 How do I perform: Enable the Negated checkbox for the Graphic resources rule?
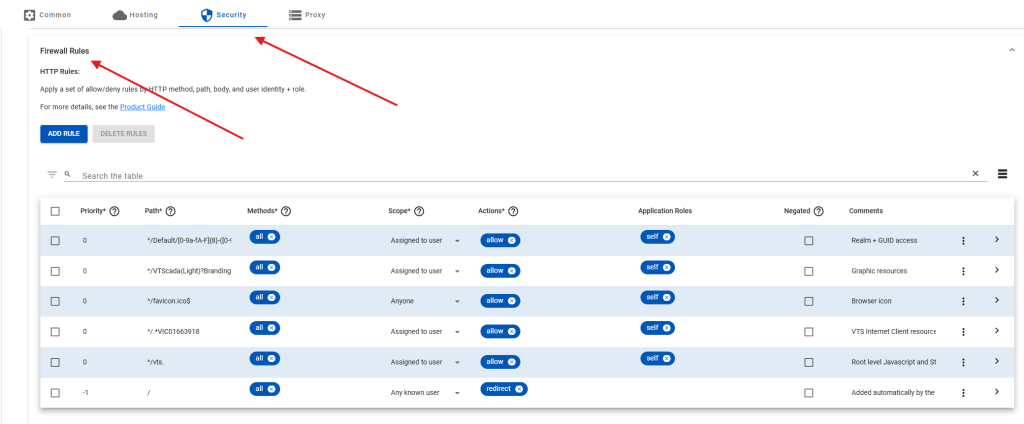[x=808, y=271]
